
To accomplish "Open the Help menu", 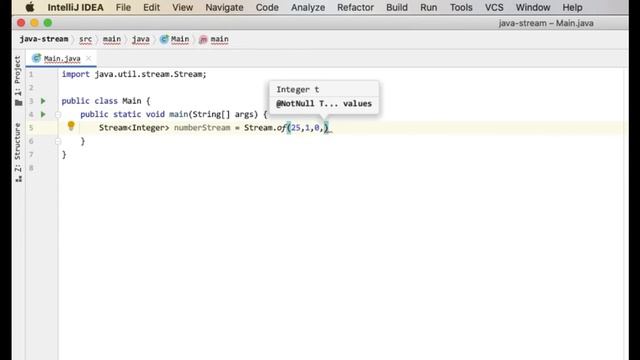I will (x=572, y=7).
